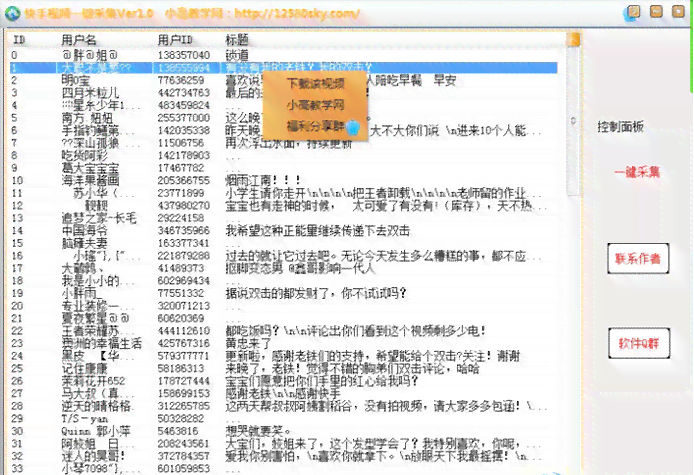The height and width of the screenshot is (475, 694).
Task: Choose 下载该视频 from the context menu
Action: (316, 83)
